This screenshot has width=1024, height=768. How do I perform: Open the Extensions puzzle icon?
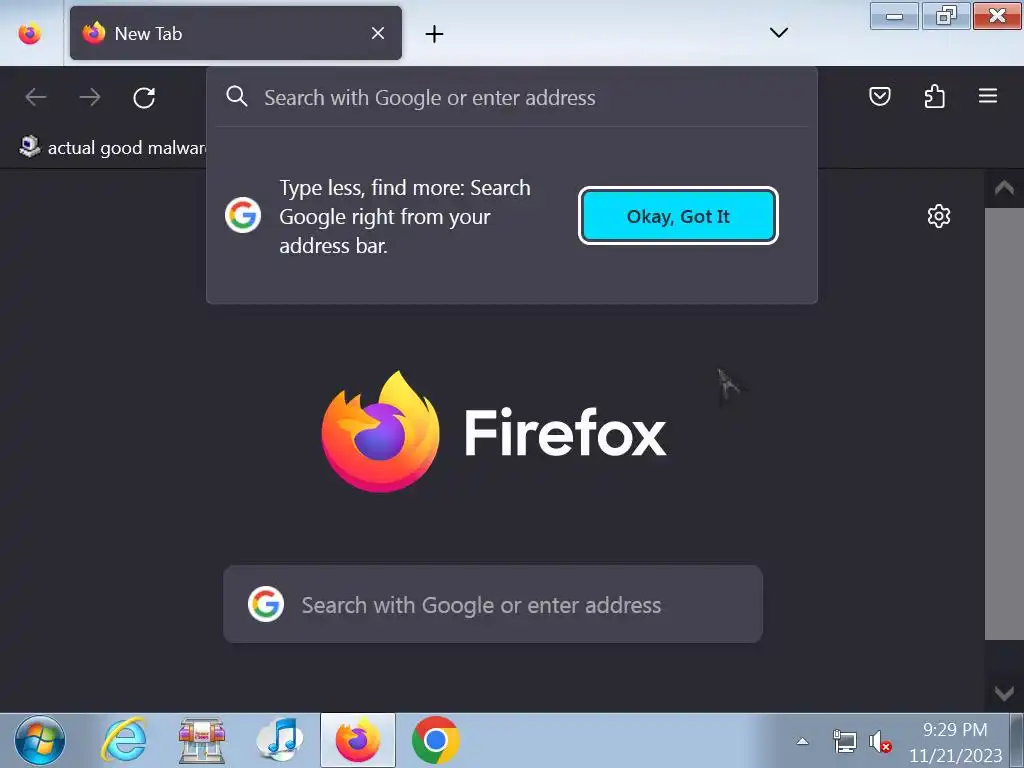pos(935,97)
